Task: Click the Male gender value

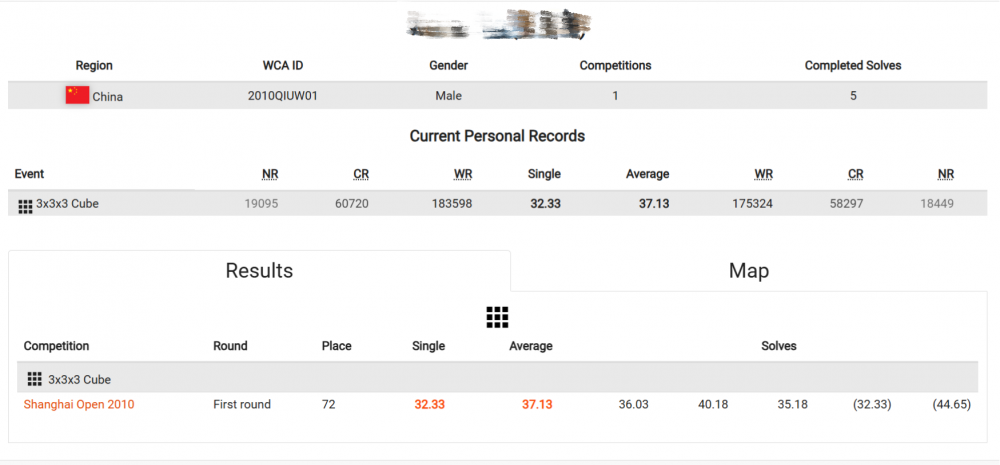Action: pyautogui.click(x=448, y=96)
